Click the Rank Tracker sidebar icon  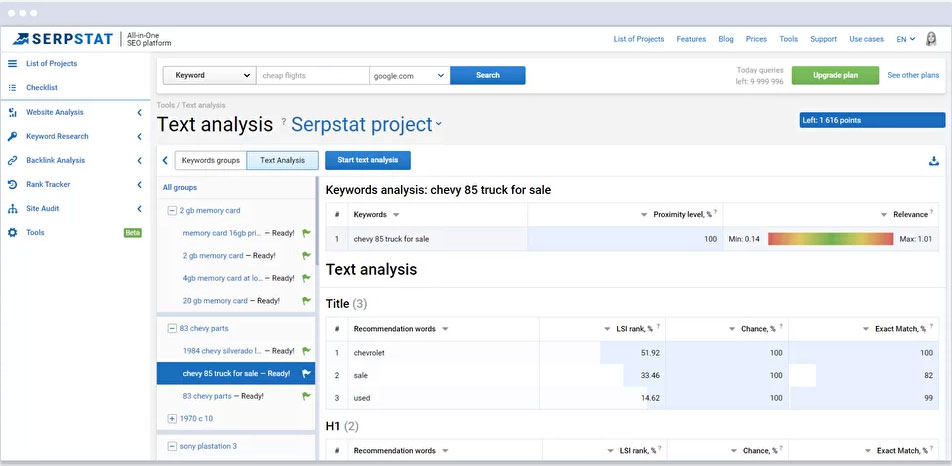13,185
